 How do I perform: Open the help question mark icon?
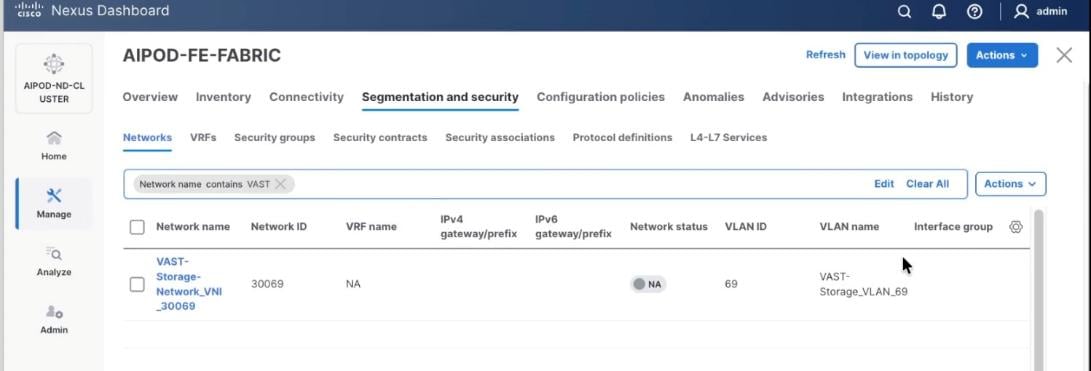point(975,12)
